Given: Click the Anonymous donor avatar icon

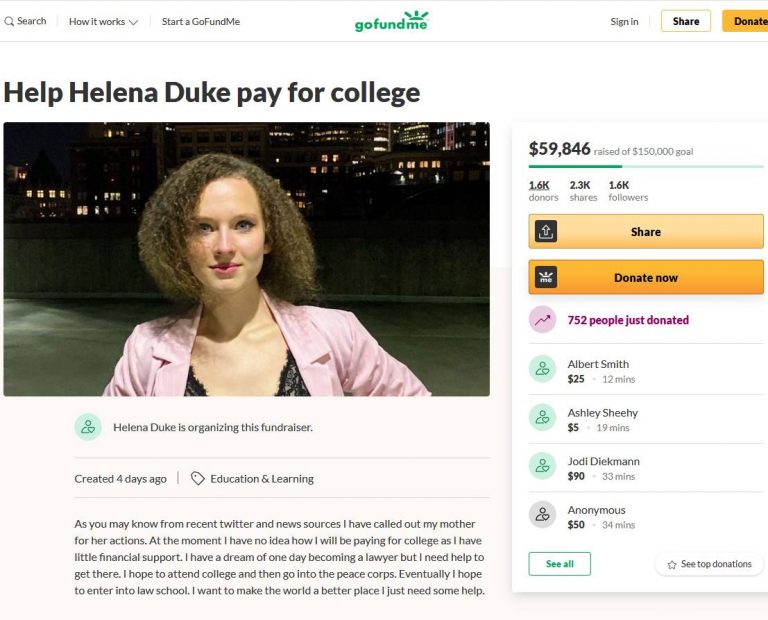Looking at the screenshot, I should (x=542, y=515).
